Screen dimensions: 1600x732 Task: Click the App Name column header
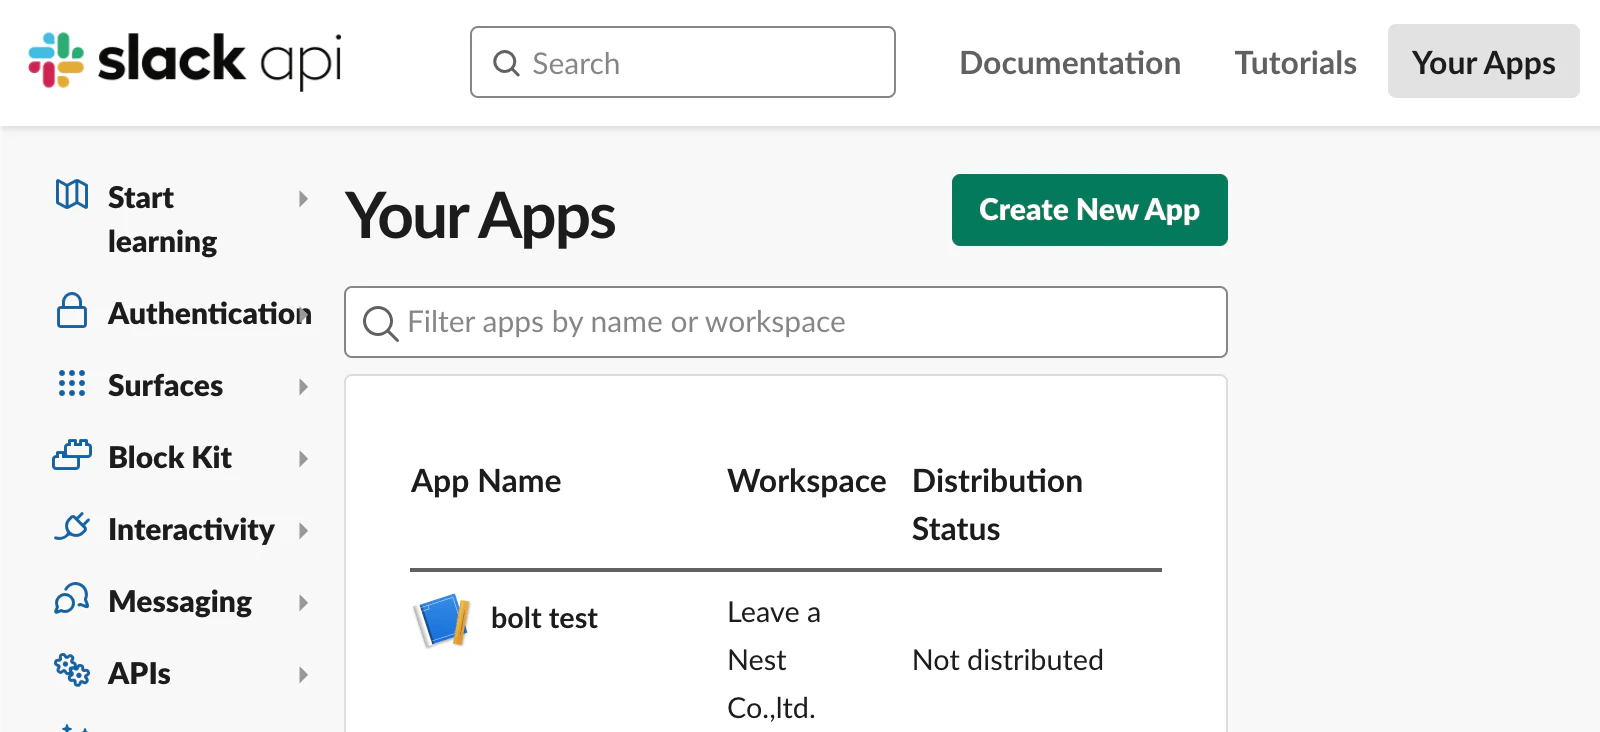coord(486,481)
